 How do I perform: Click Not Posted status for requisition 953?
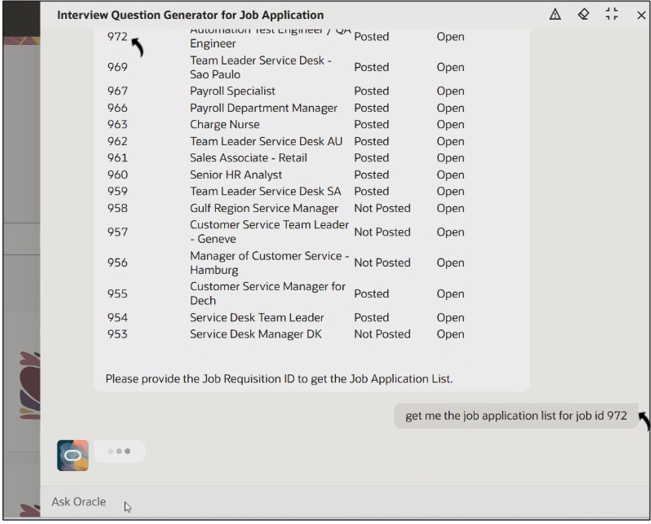pyautogui.click(x=382, y=334)
